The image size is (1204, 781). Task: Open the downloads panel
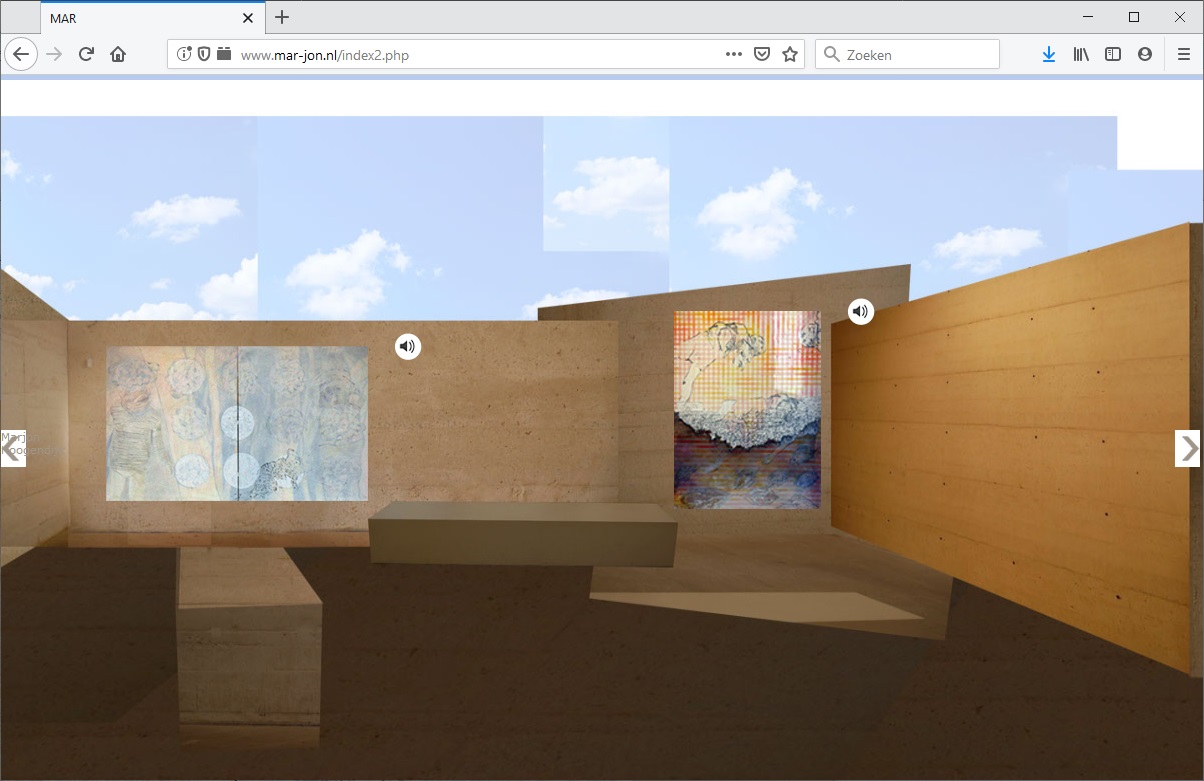tap(1048, 55)
